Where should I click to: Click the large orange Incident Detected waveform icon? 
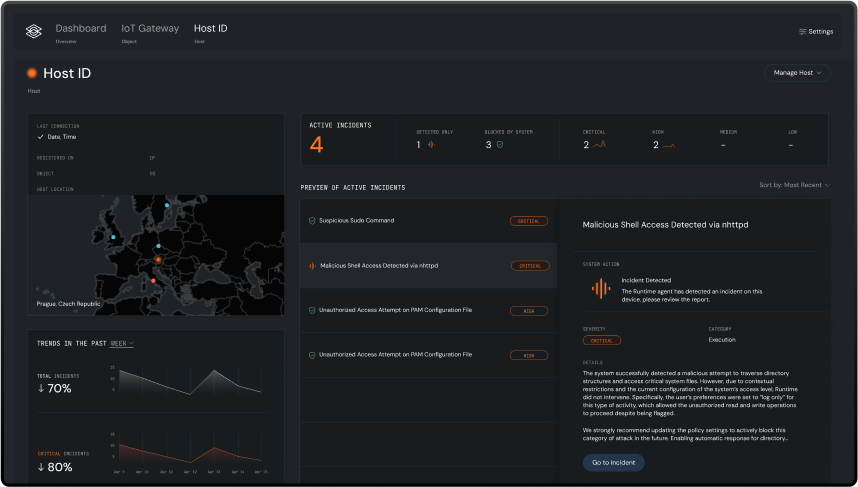601,288
